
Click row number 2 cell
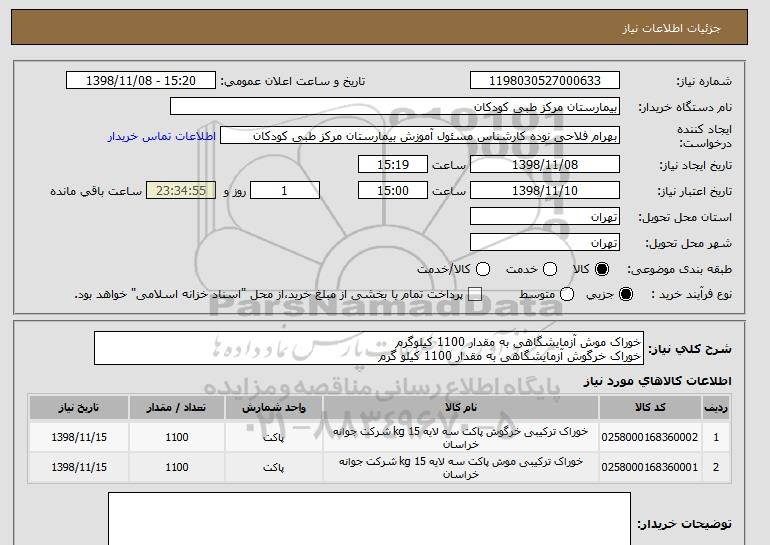coord(716,467)
